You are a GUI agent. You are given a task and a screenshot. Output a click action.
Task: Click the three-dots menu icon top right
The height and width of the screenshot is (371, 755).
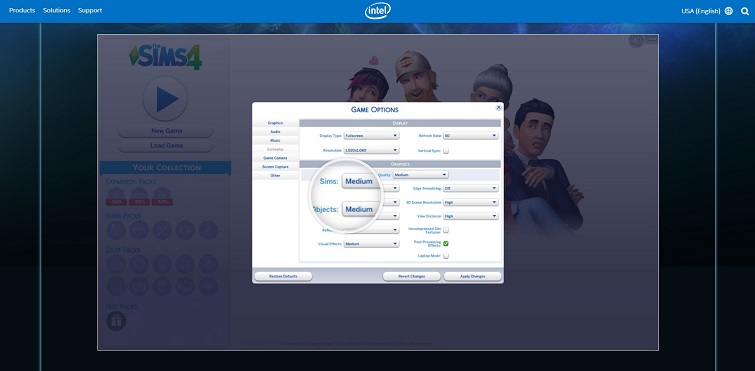coord(652,39)
